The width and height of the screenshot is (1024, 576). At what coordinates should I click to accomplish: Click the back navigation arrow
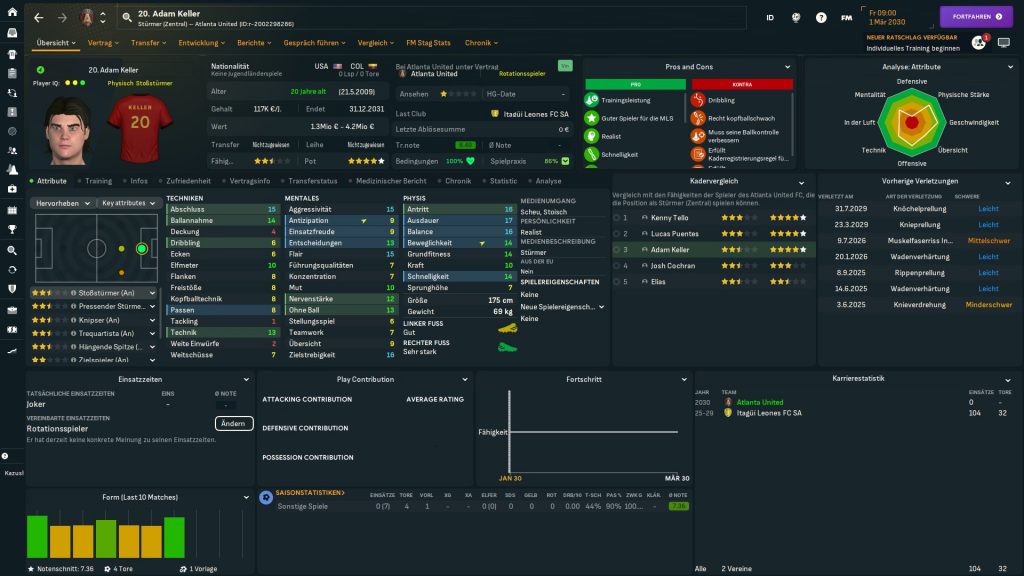point(39,17)
